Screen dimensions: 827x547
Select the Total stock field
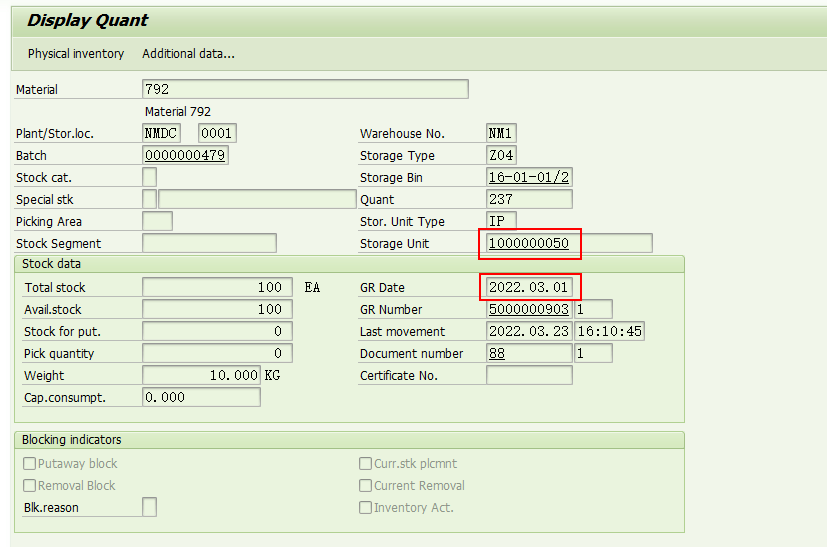[x=217, y=287]
